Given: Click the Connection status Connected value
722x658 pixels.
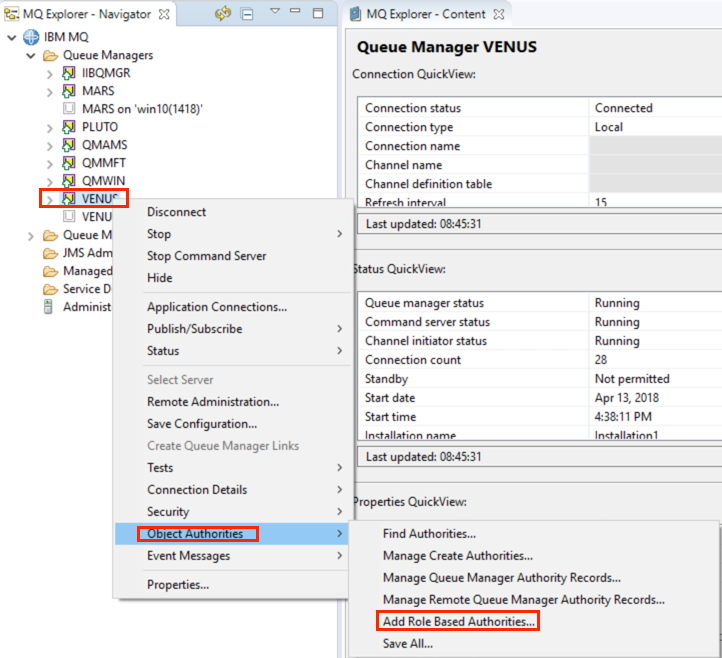Looking at the screenshot, I should (x=623, y=108).
